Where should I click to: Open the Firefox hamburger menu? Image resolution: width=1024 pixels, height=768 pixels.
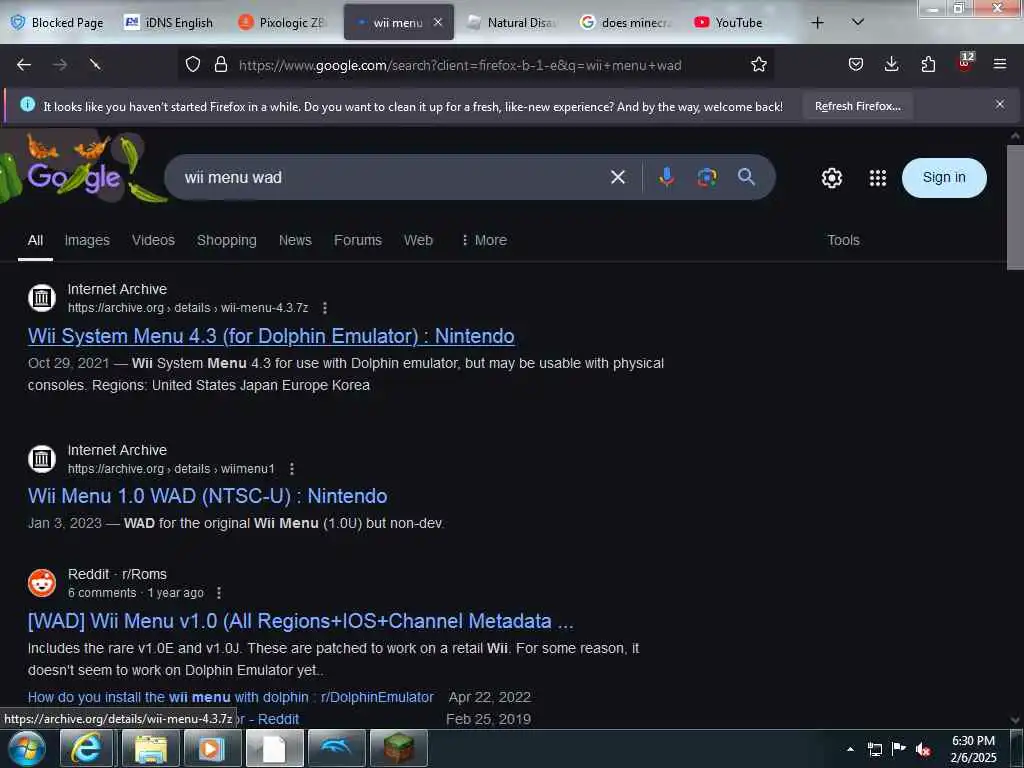point(999,65)
